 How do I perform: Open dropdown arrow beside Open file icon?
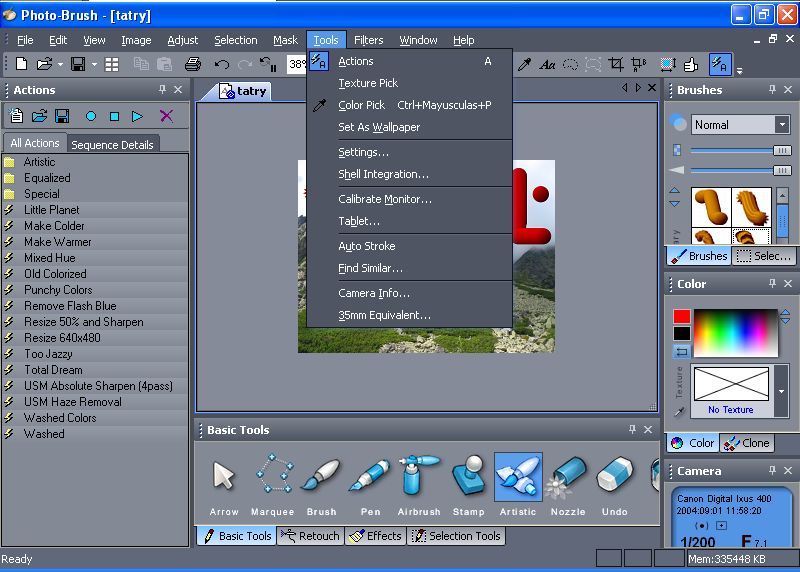click(x=60, y=64)
